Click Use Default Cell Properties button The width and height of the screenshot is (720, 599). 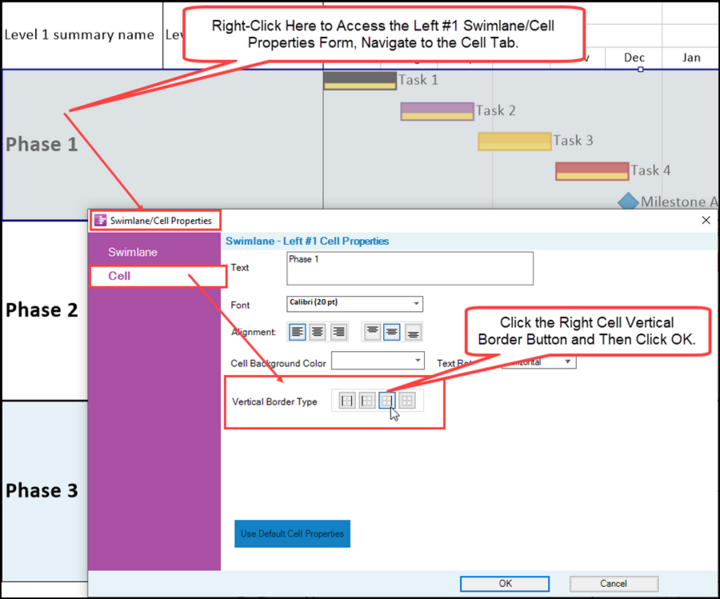coord(292,534)
